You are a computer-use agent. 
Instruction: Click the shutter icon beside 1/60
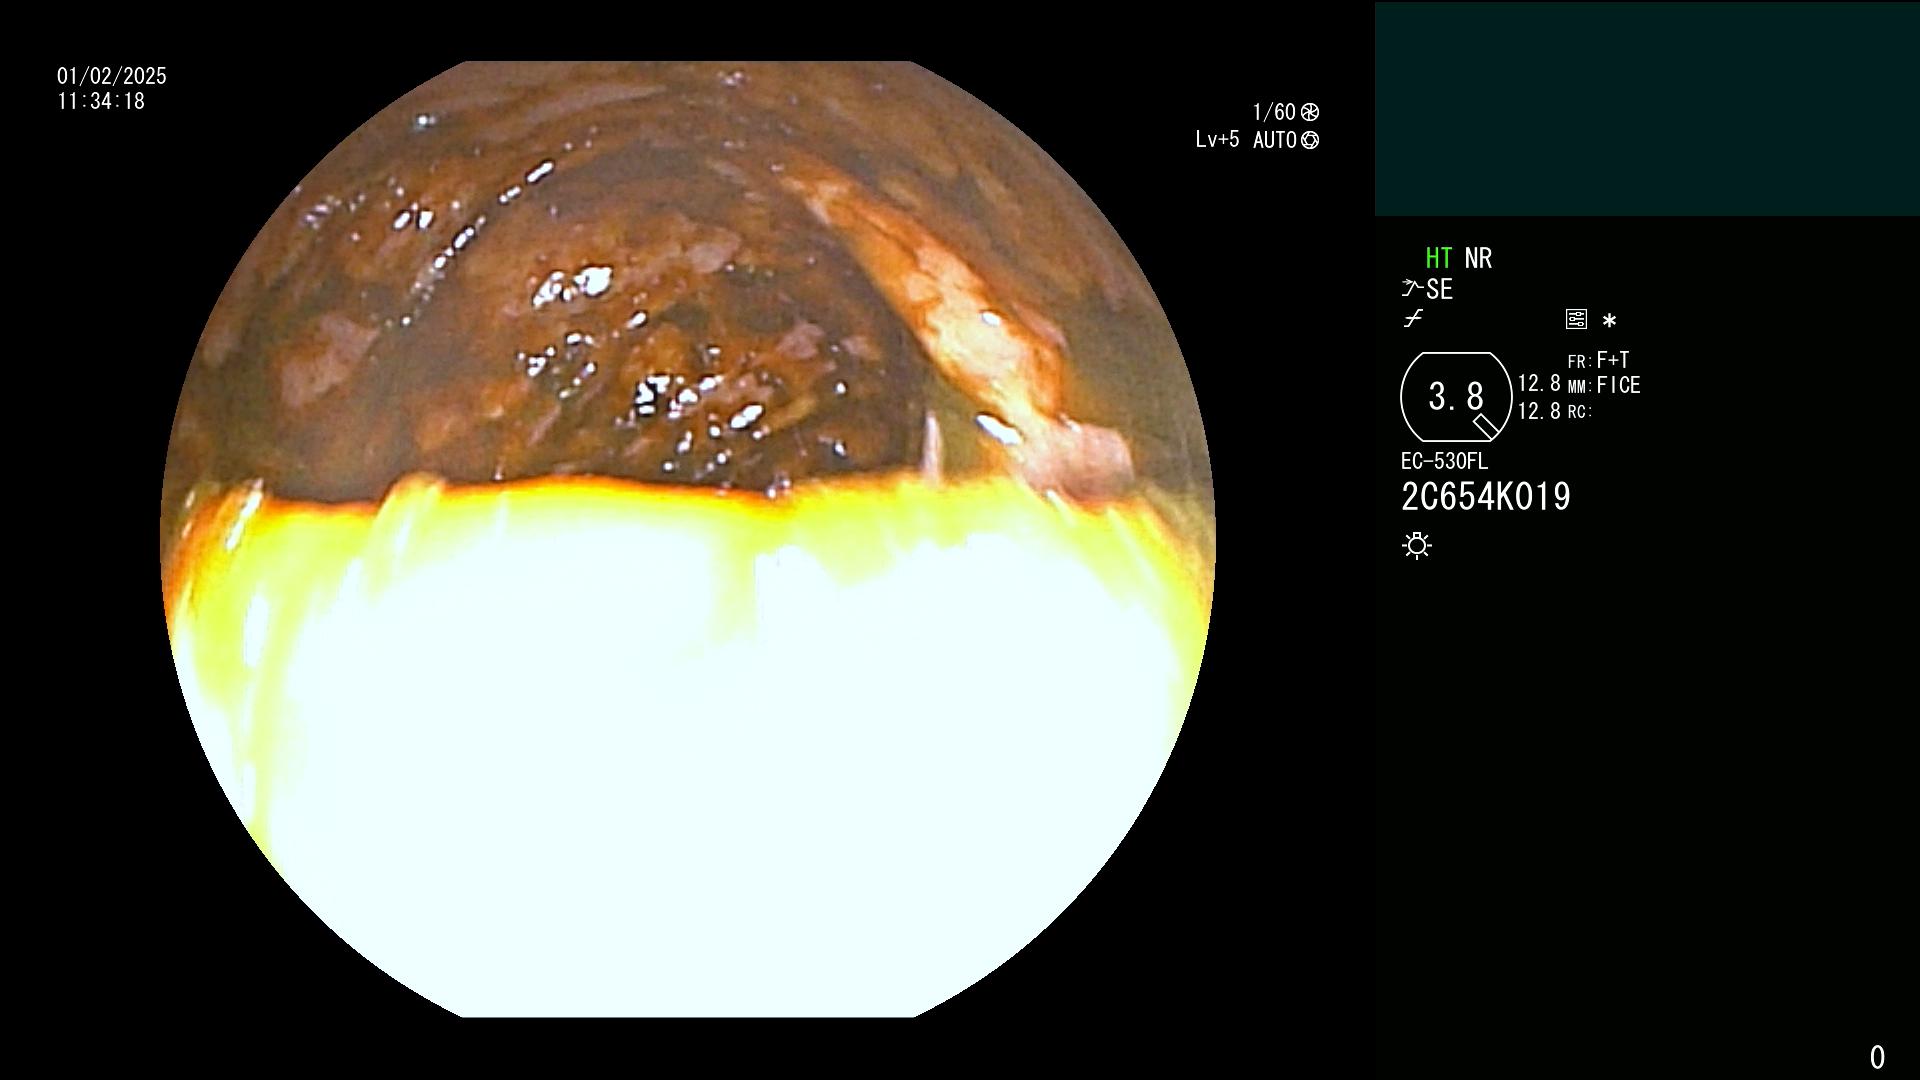point(1310,112)
